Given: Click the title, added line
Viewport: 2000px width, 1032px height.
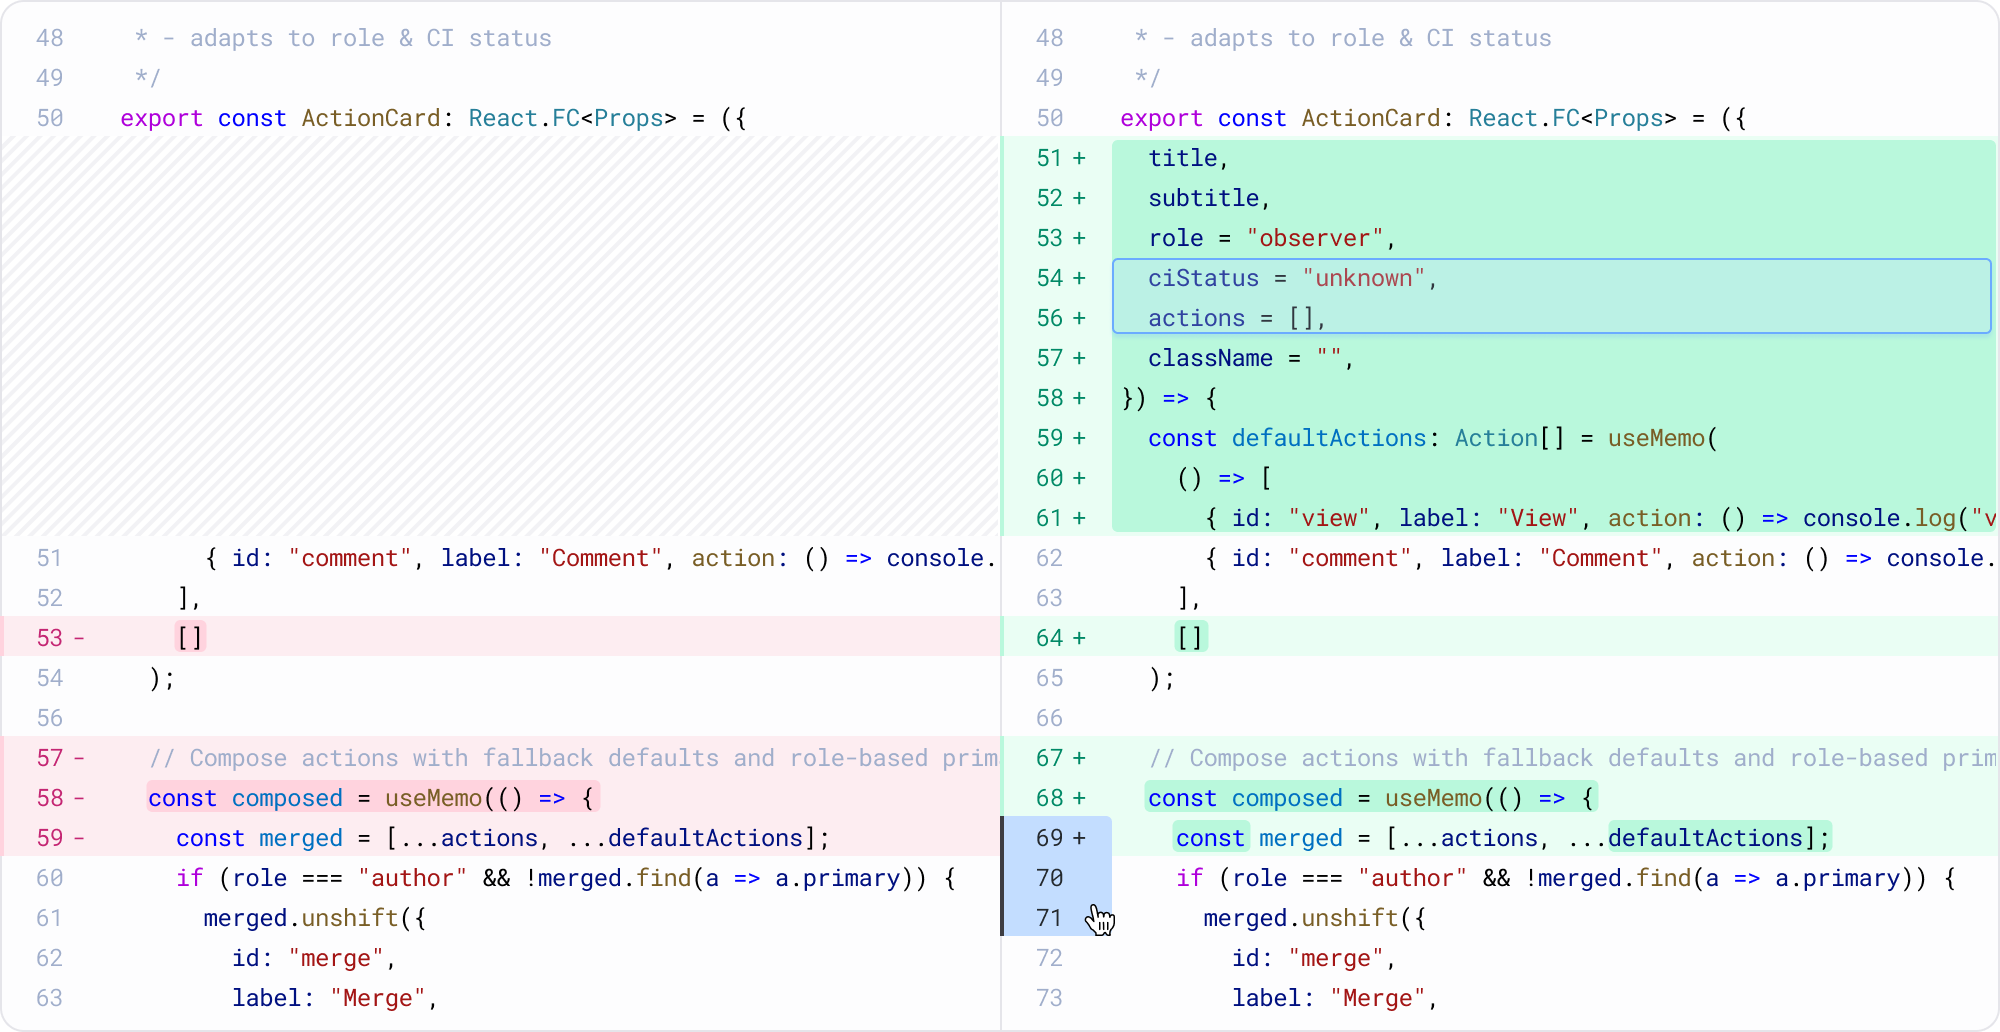Looking at the screenshot, I should (1500, 158).
